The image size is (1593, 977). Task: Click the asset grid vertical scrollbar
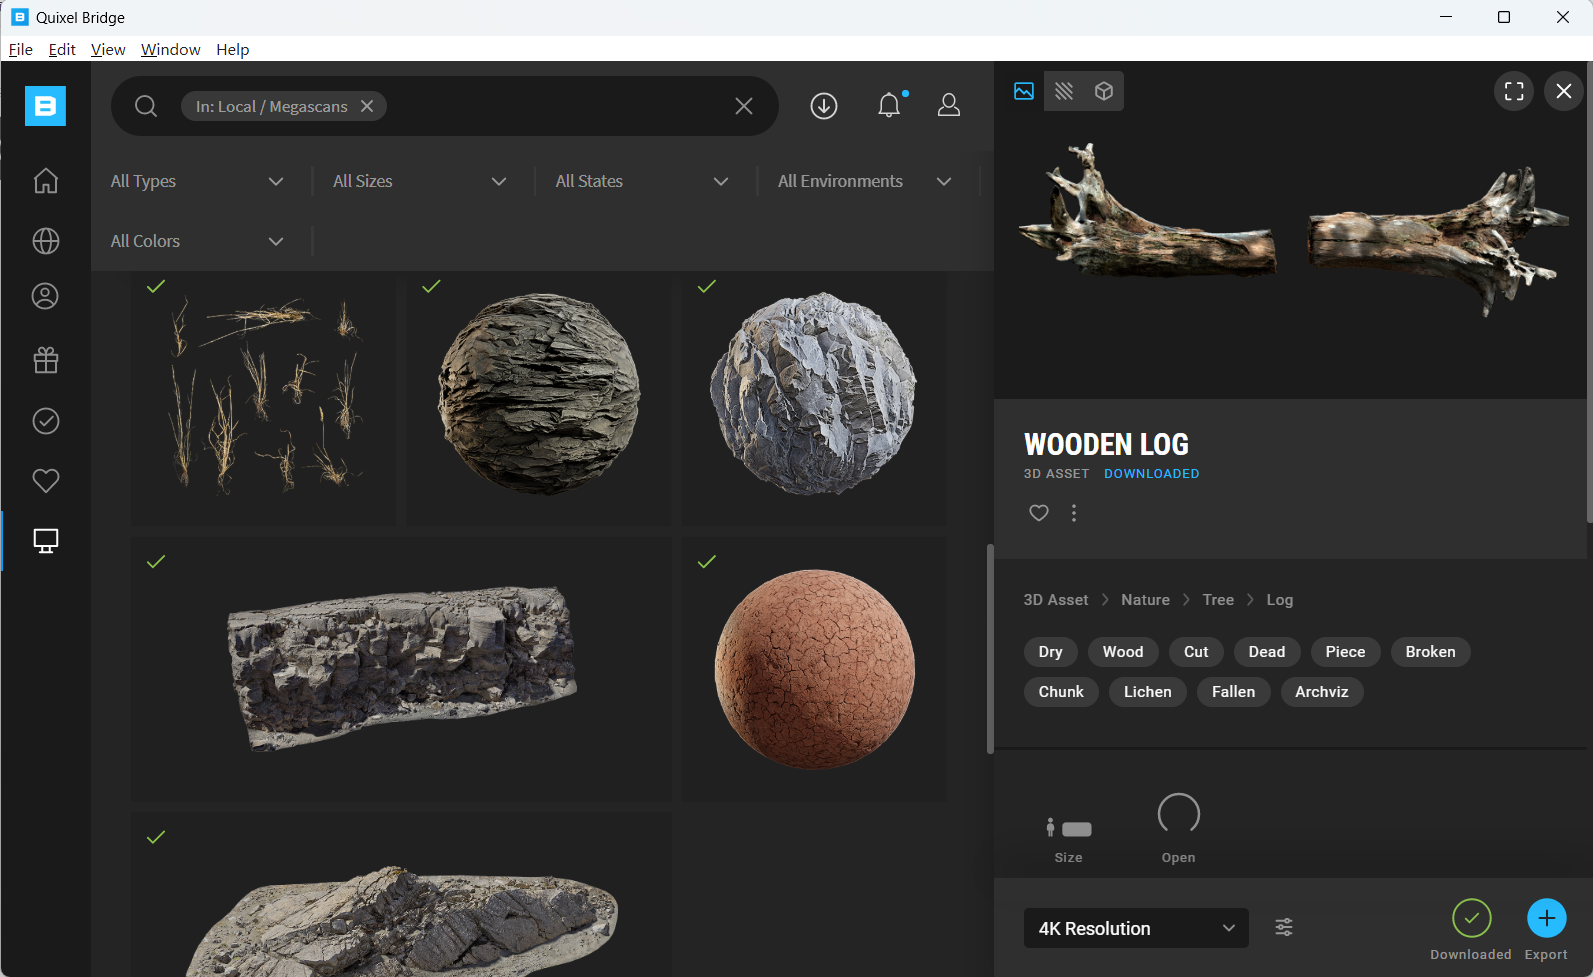[x=990, y=649]
